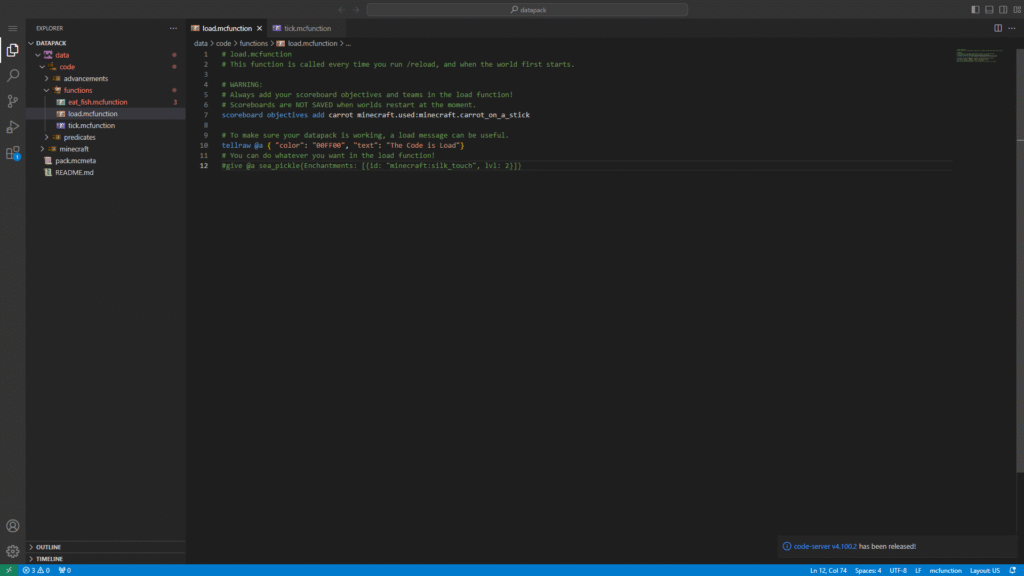Split the editor to the right
Screen dimensions: 1024x576
[998, 28]
